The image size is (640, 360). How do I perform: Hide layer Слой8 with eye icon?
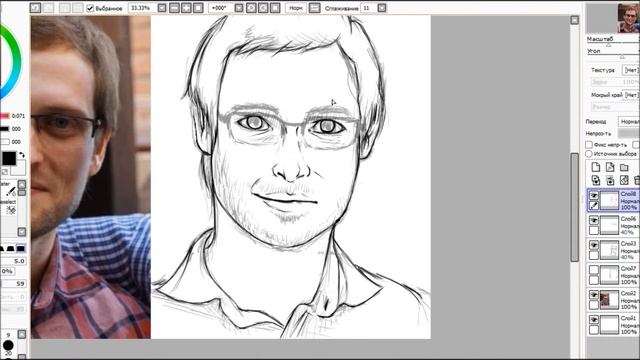click(594, 196)
